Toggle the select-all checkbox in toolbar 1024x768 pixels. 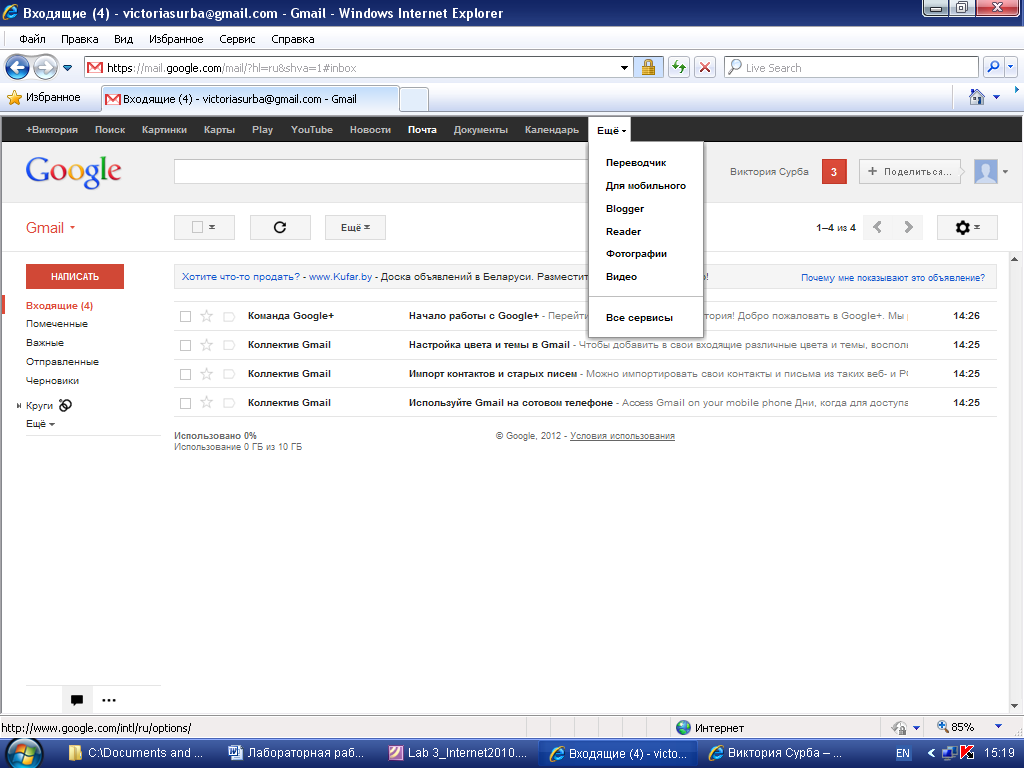197,227
